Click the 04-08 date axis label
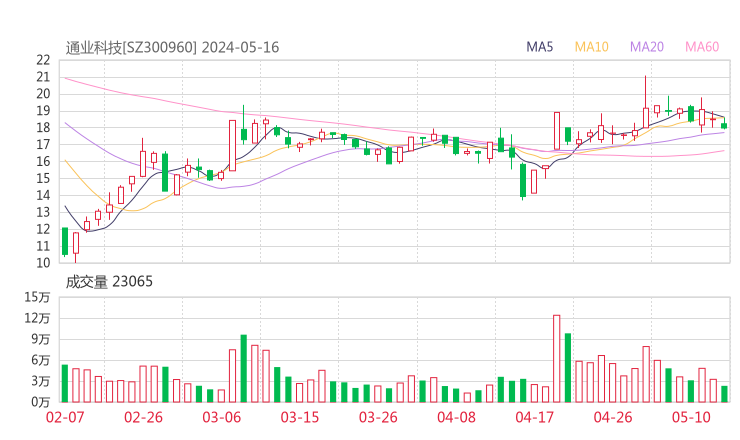 456,417
